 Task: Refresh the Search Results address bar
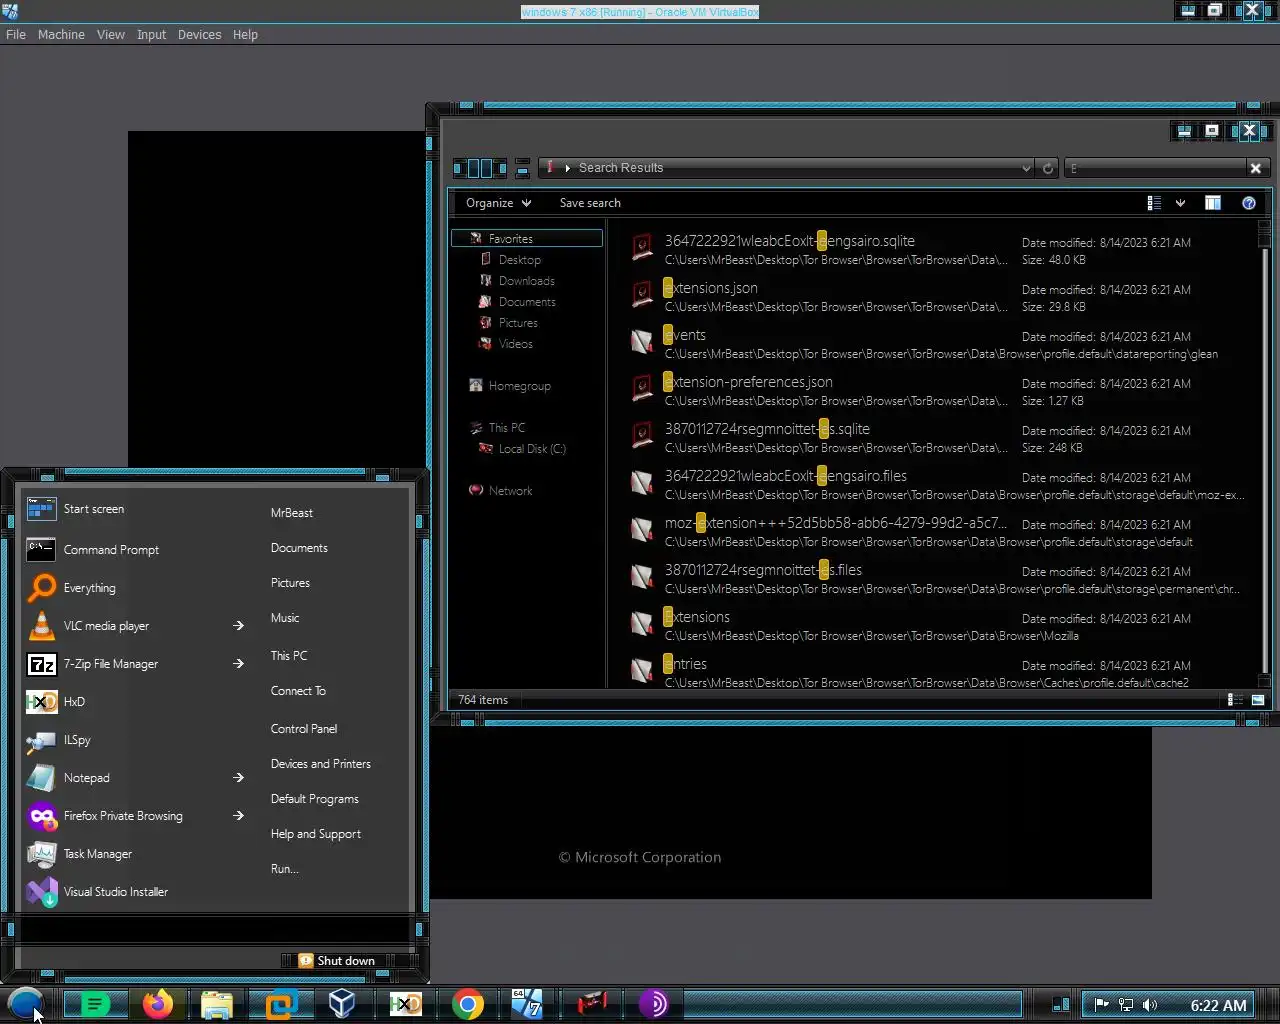[1048, 168]
